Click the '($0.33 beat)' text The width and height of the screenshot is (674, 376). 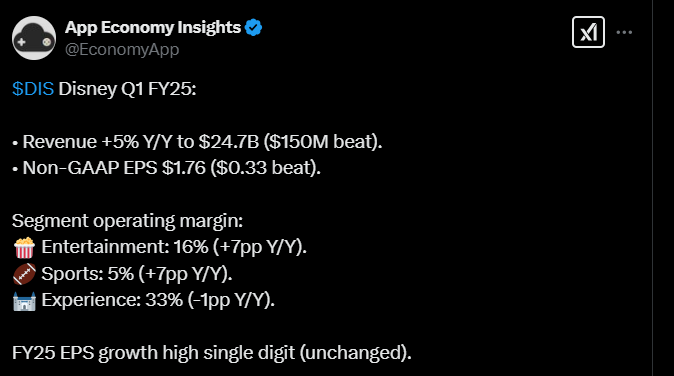pyautogui.click(x=266, y=168)
